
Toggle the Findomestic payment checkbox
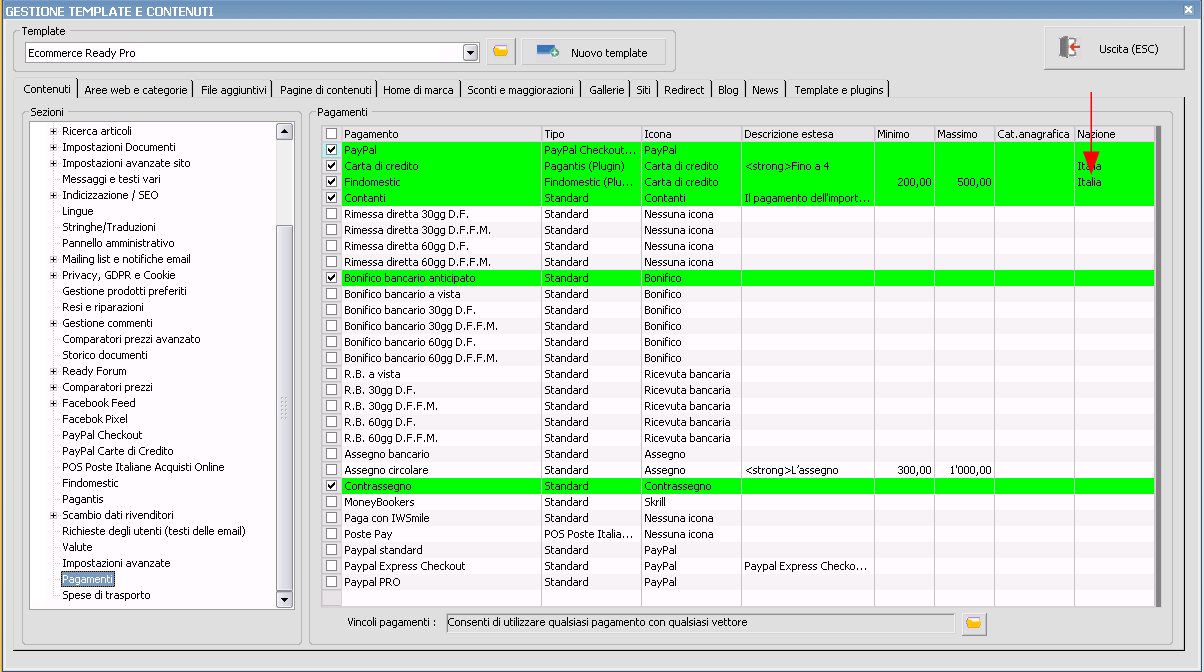pyautogui.click(x=332, y=182)
